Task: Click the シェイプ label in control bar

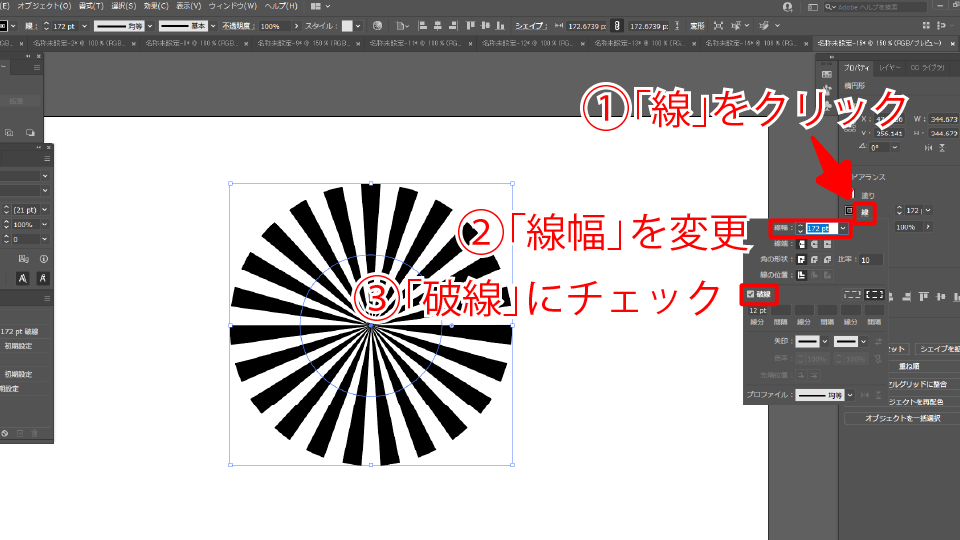Action: pos(530,26)
